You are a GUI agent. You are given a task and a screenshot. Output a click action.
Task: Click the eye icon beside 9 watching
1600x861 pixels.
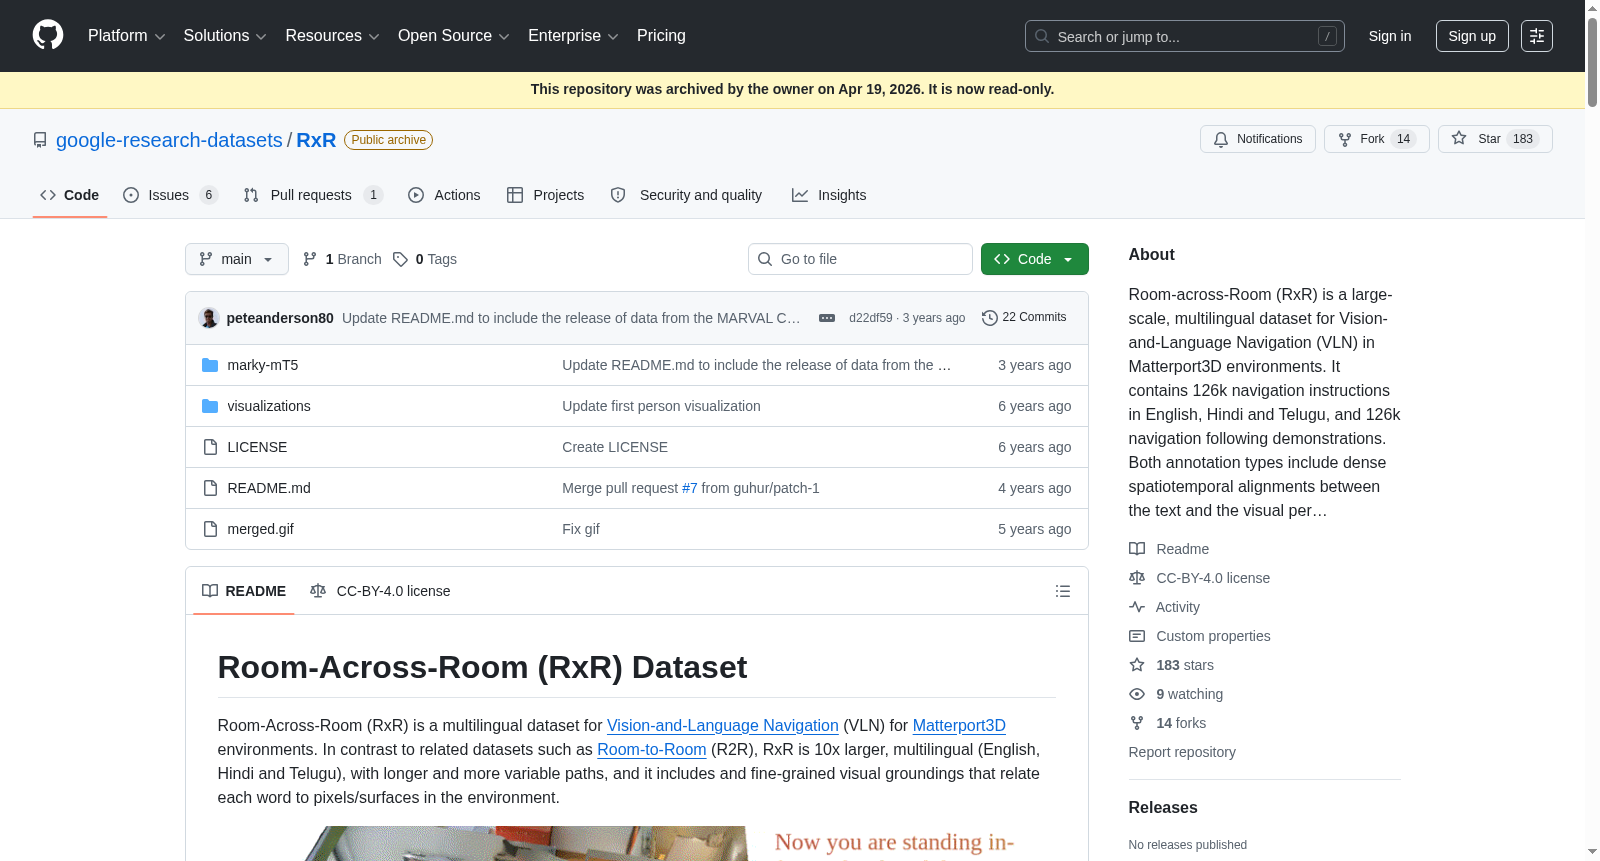[1137, 694]
